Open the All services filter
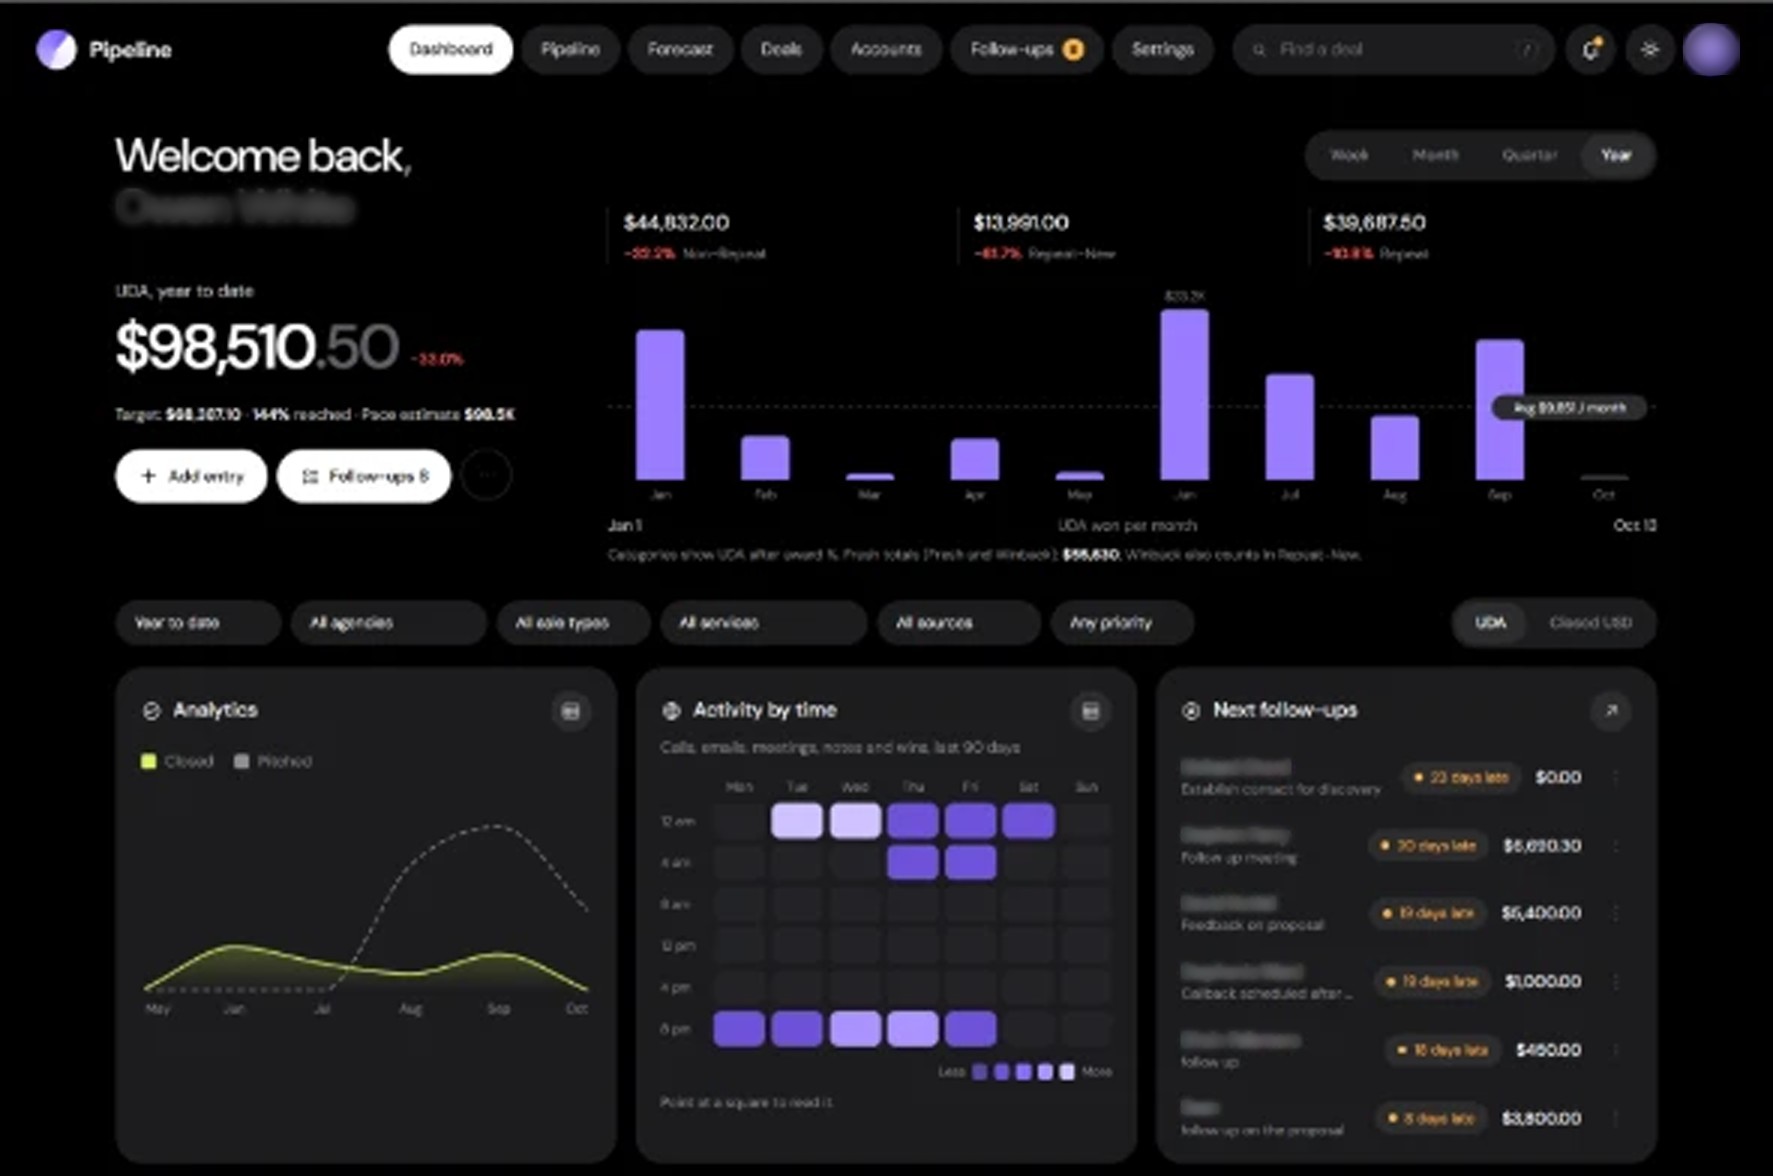 (x=763, y=622)
